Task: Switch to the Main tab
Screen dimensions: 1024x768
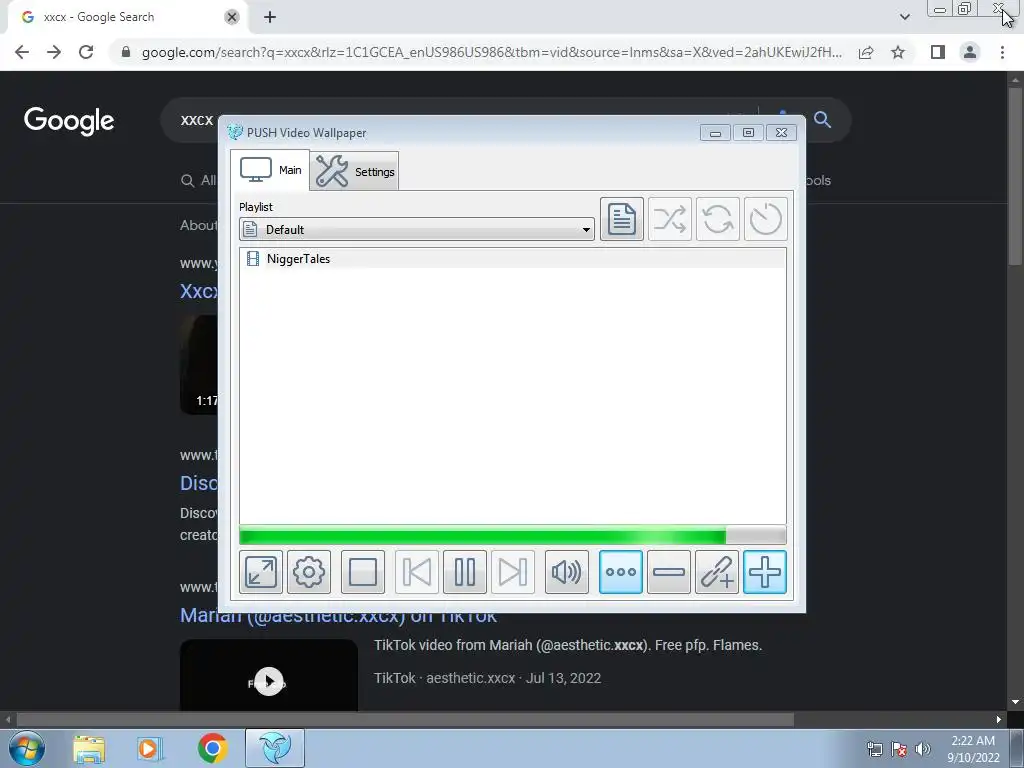Action: click(270, 170)
